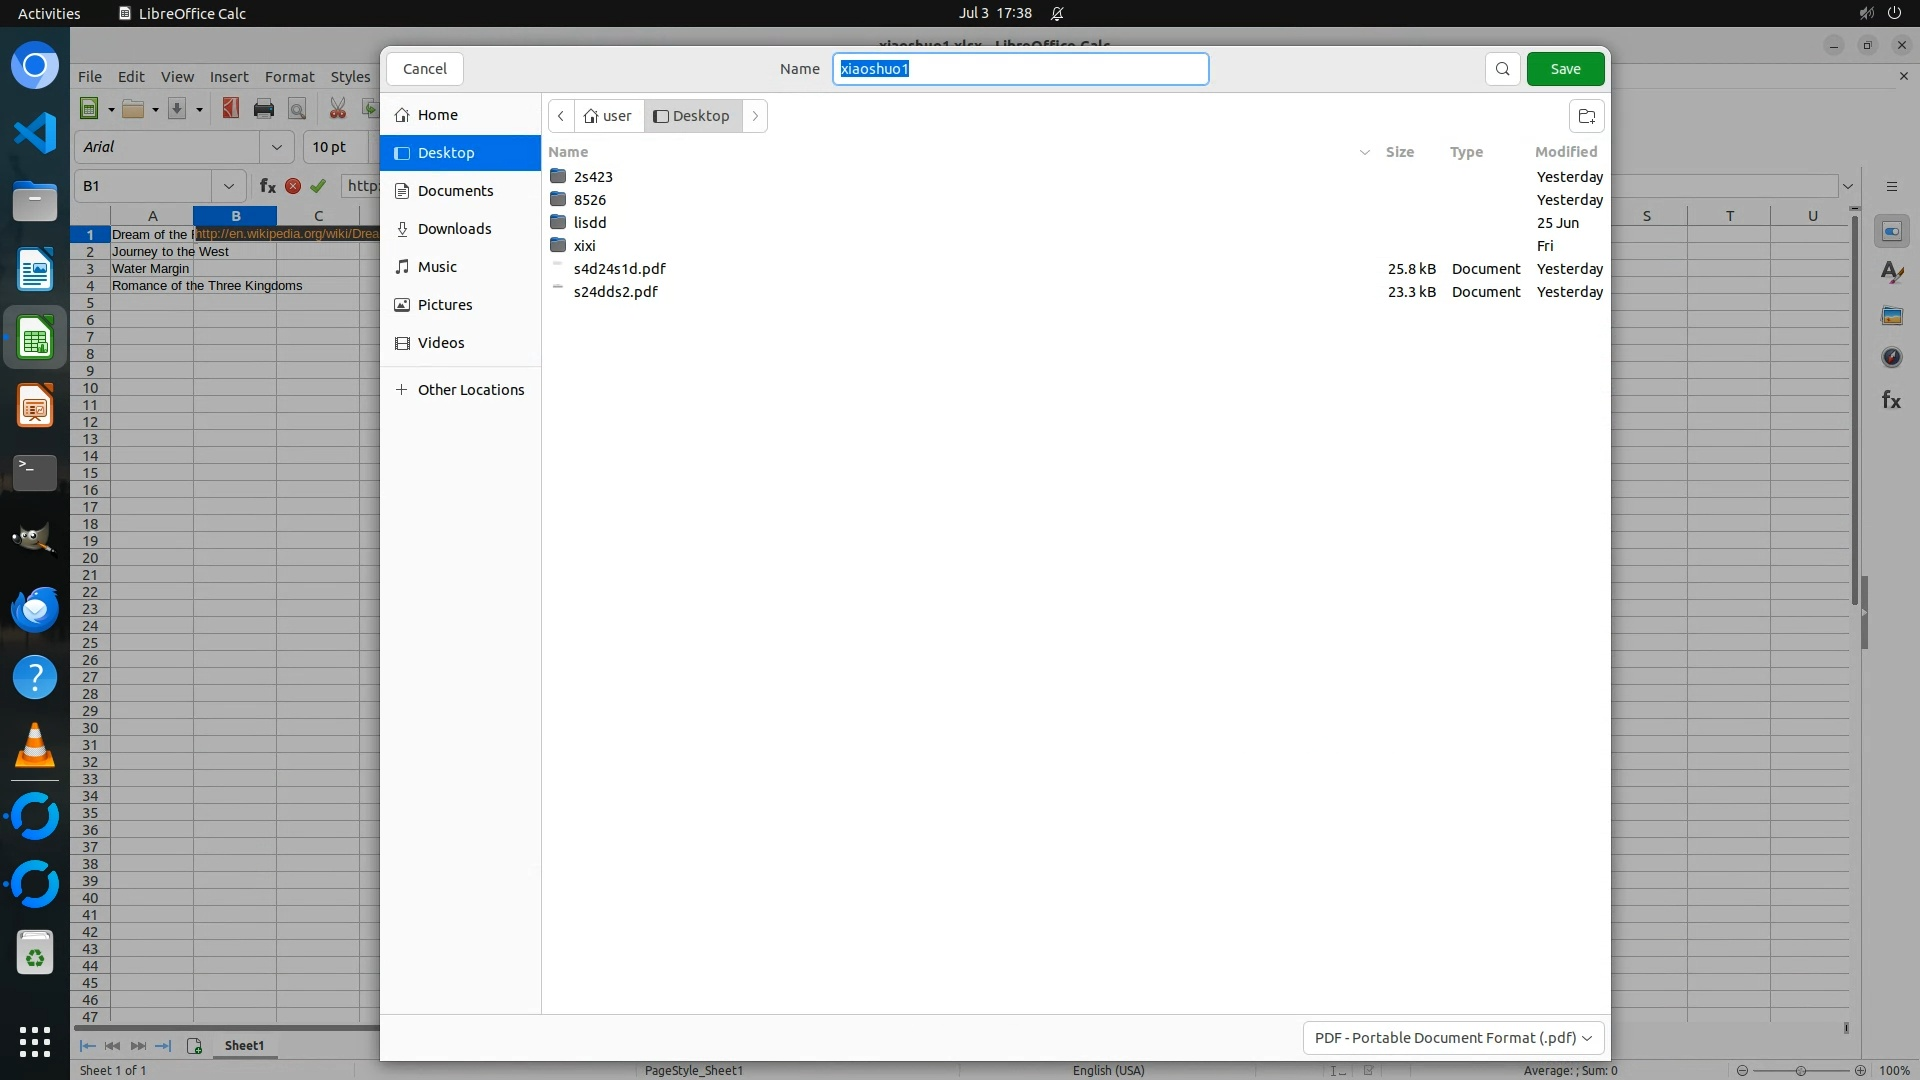Image resolution: width=1920 pixels, height=1080 pixels.
Task: Open the Navigator compass sidebar icon
Action: pyautogui.click(x=1891, y=357)
